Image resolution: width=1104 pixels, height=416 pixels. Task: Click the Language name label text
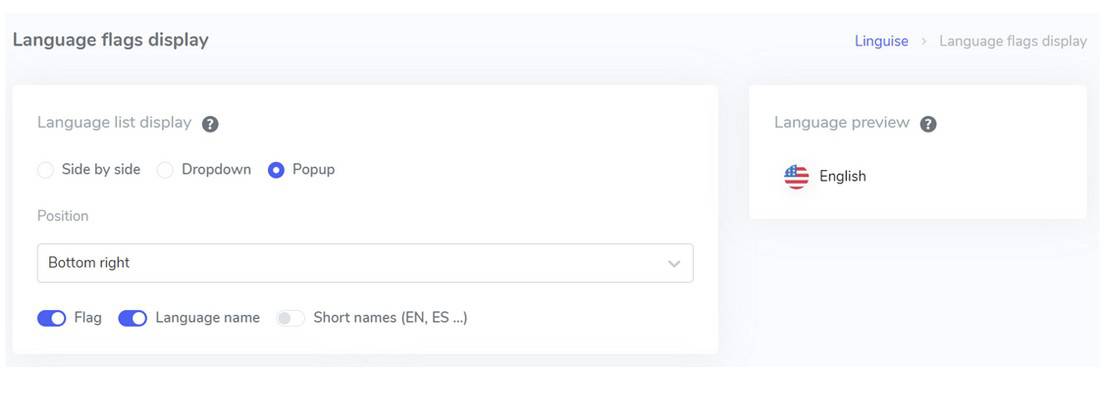(207, 317)
